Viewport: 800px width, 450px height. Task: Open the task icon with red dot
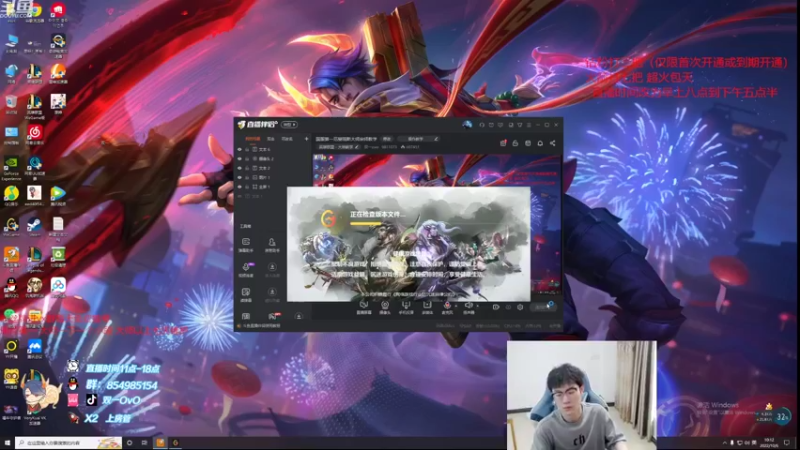pyautogui.click(x=503, y=143)
